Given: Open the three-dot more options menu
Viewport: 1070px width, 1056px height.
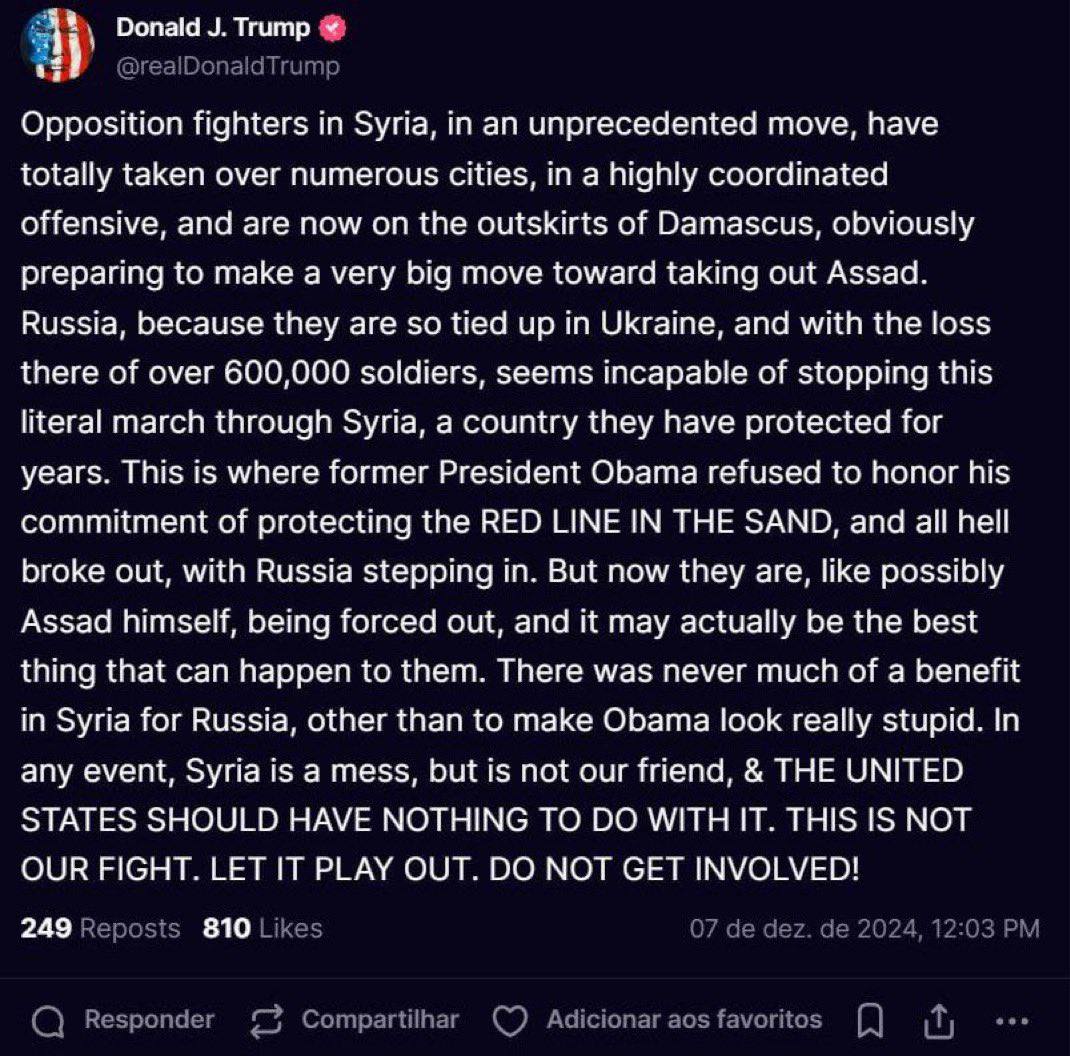Looking at the screenshot, I should click(x=1012, y=1021).
